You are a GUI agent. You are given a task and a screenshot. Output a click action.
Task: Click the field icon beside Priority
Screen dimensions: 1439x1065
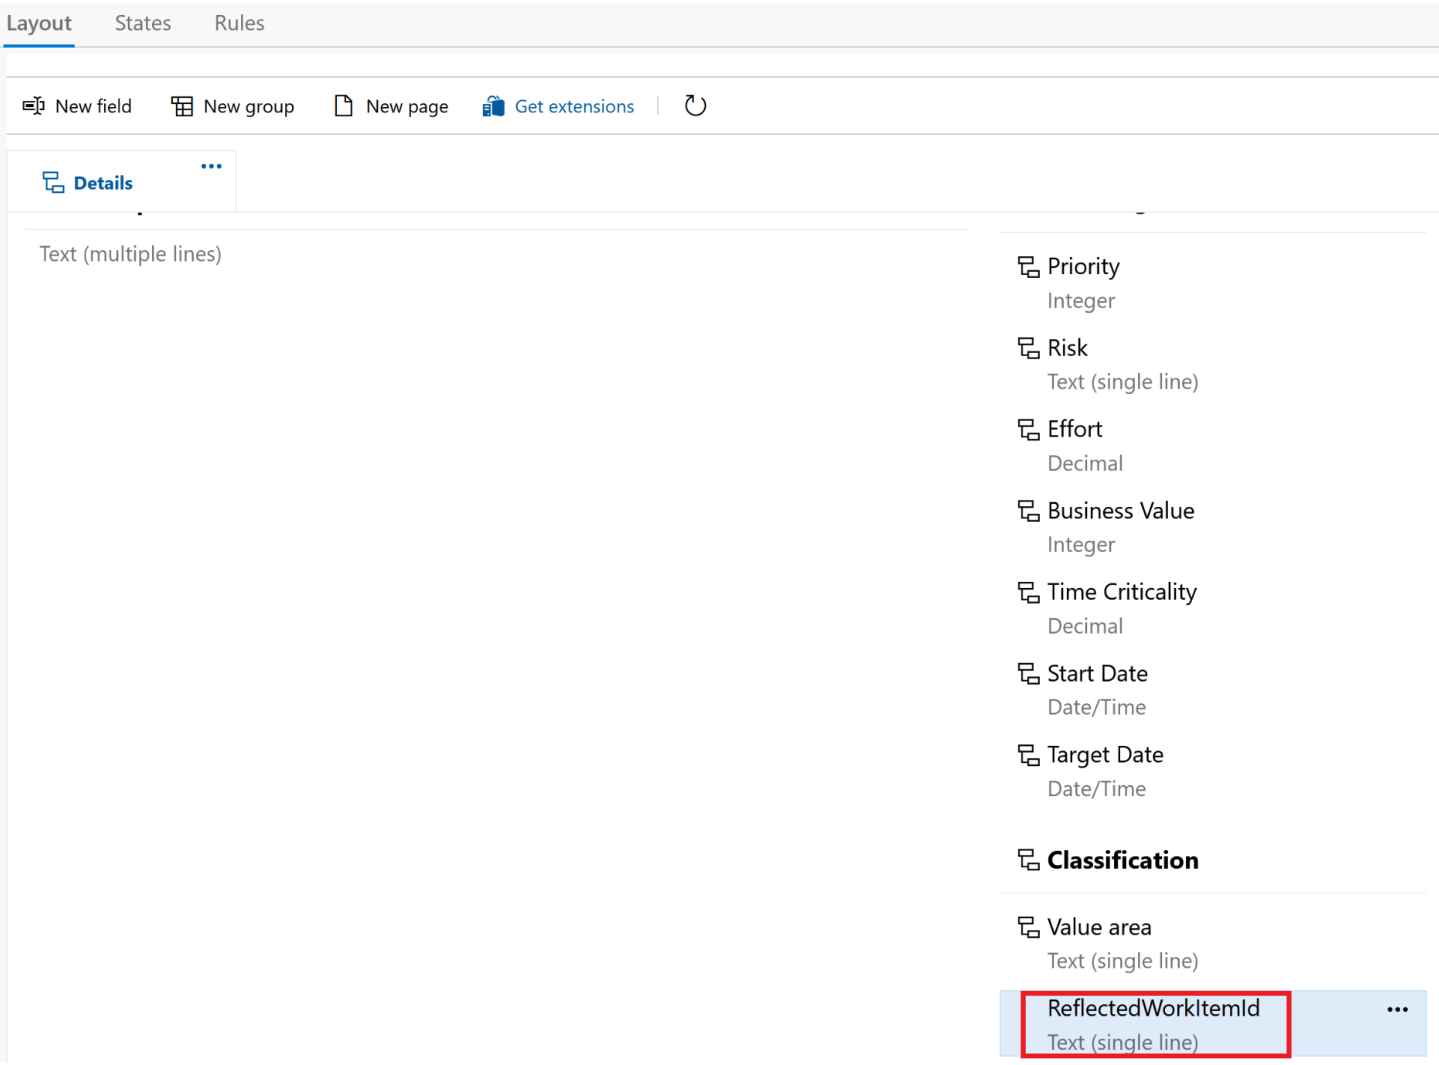pyautogui.click(x=1029, y=266)
